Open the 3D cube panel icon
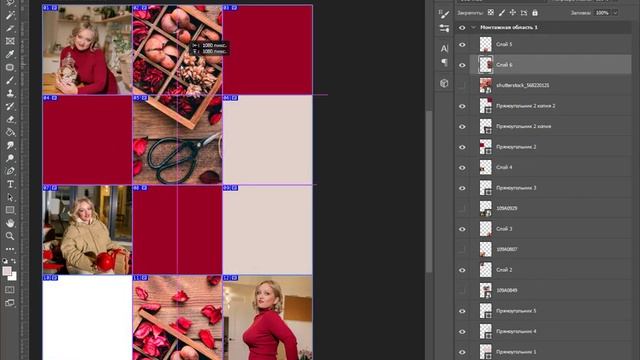The height and width of the screenshot is (360, 640). click(x=444, y=84)
